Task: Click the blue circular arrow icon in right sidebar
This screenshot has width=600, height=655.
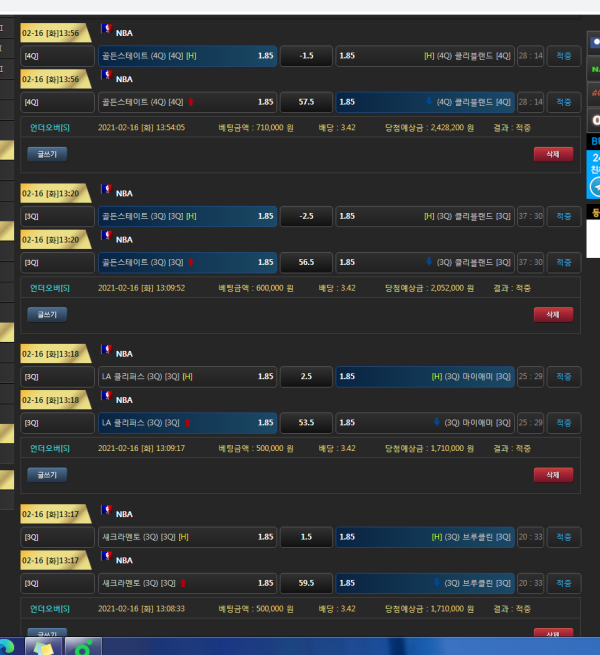Action: pyautogui.click(x=593, y=186)
